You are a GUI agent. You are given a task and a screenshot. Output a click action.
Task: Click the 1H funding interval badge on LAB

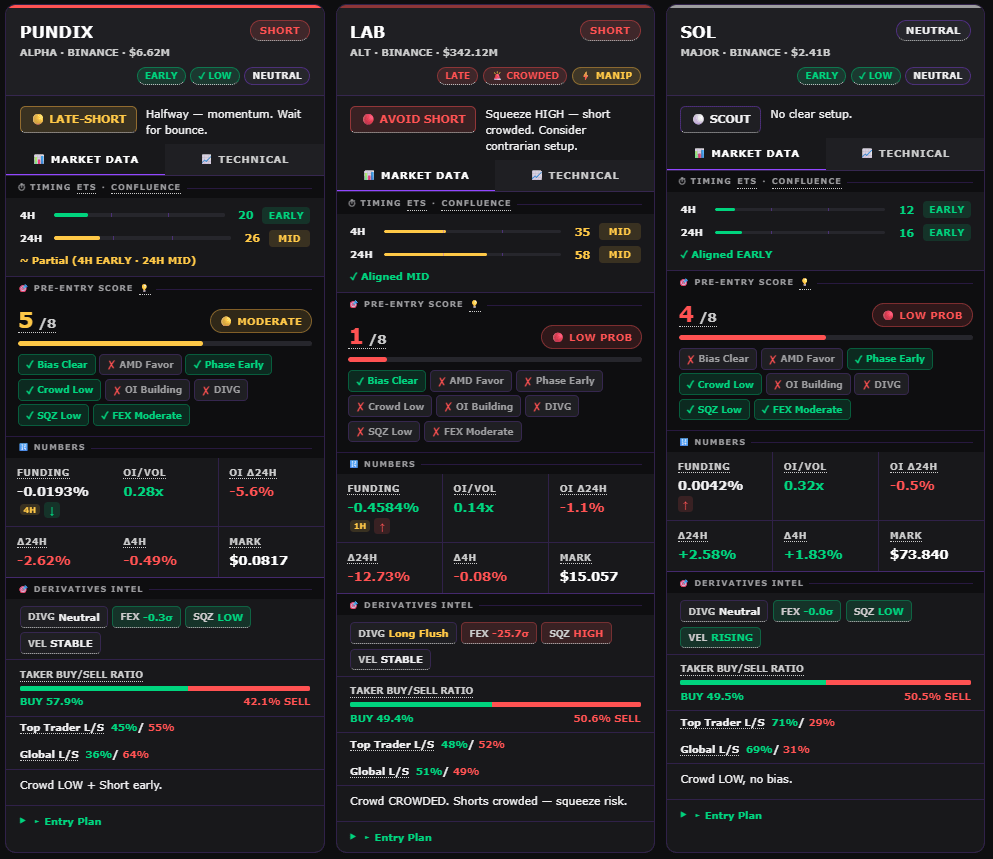pos(360,526)
